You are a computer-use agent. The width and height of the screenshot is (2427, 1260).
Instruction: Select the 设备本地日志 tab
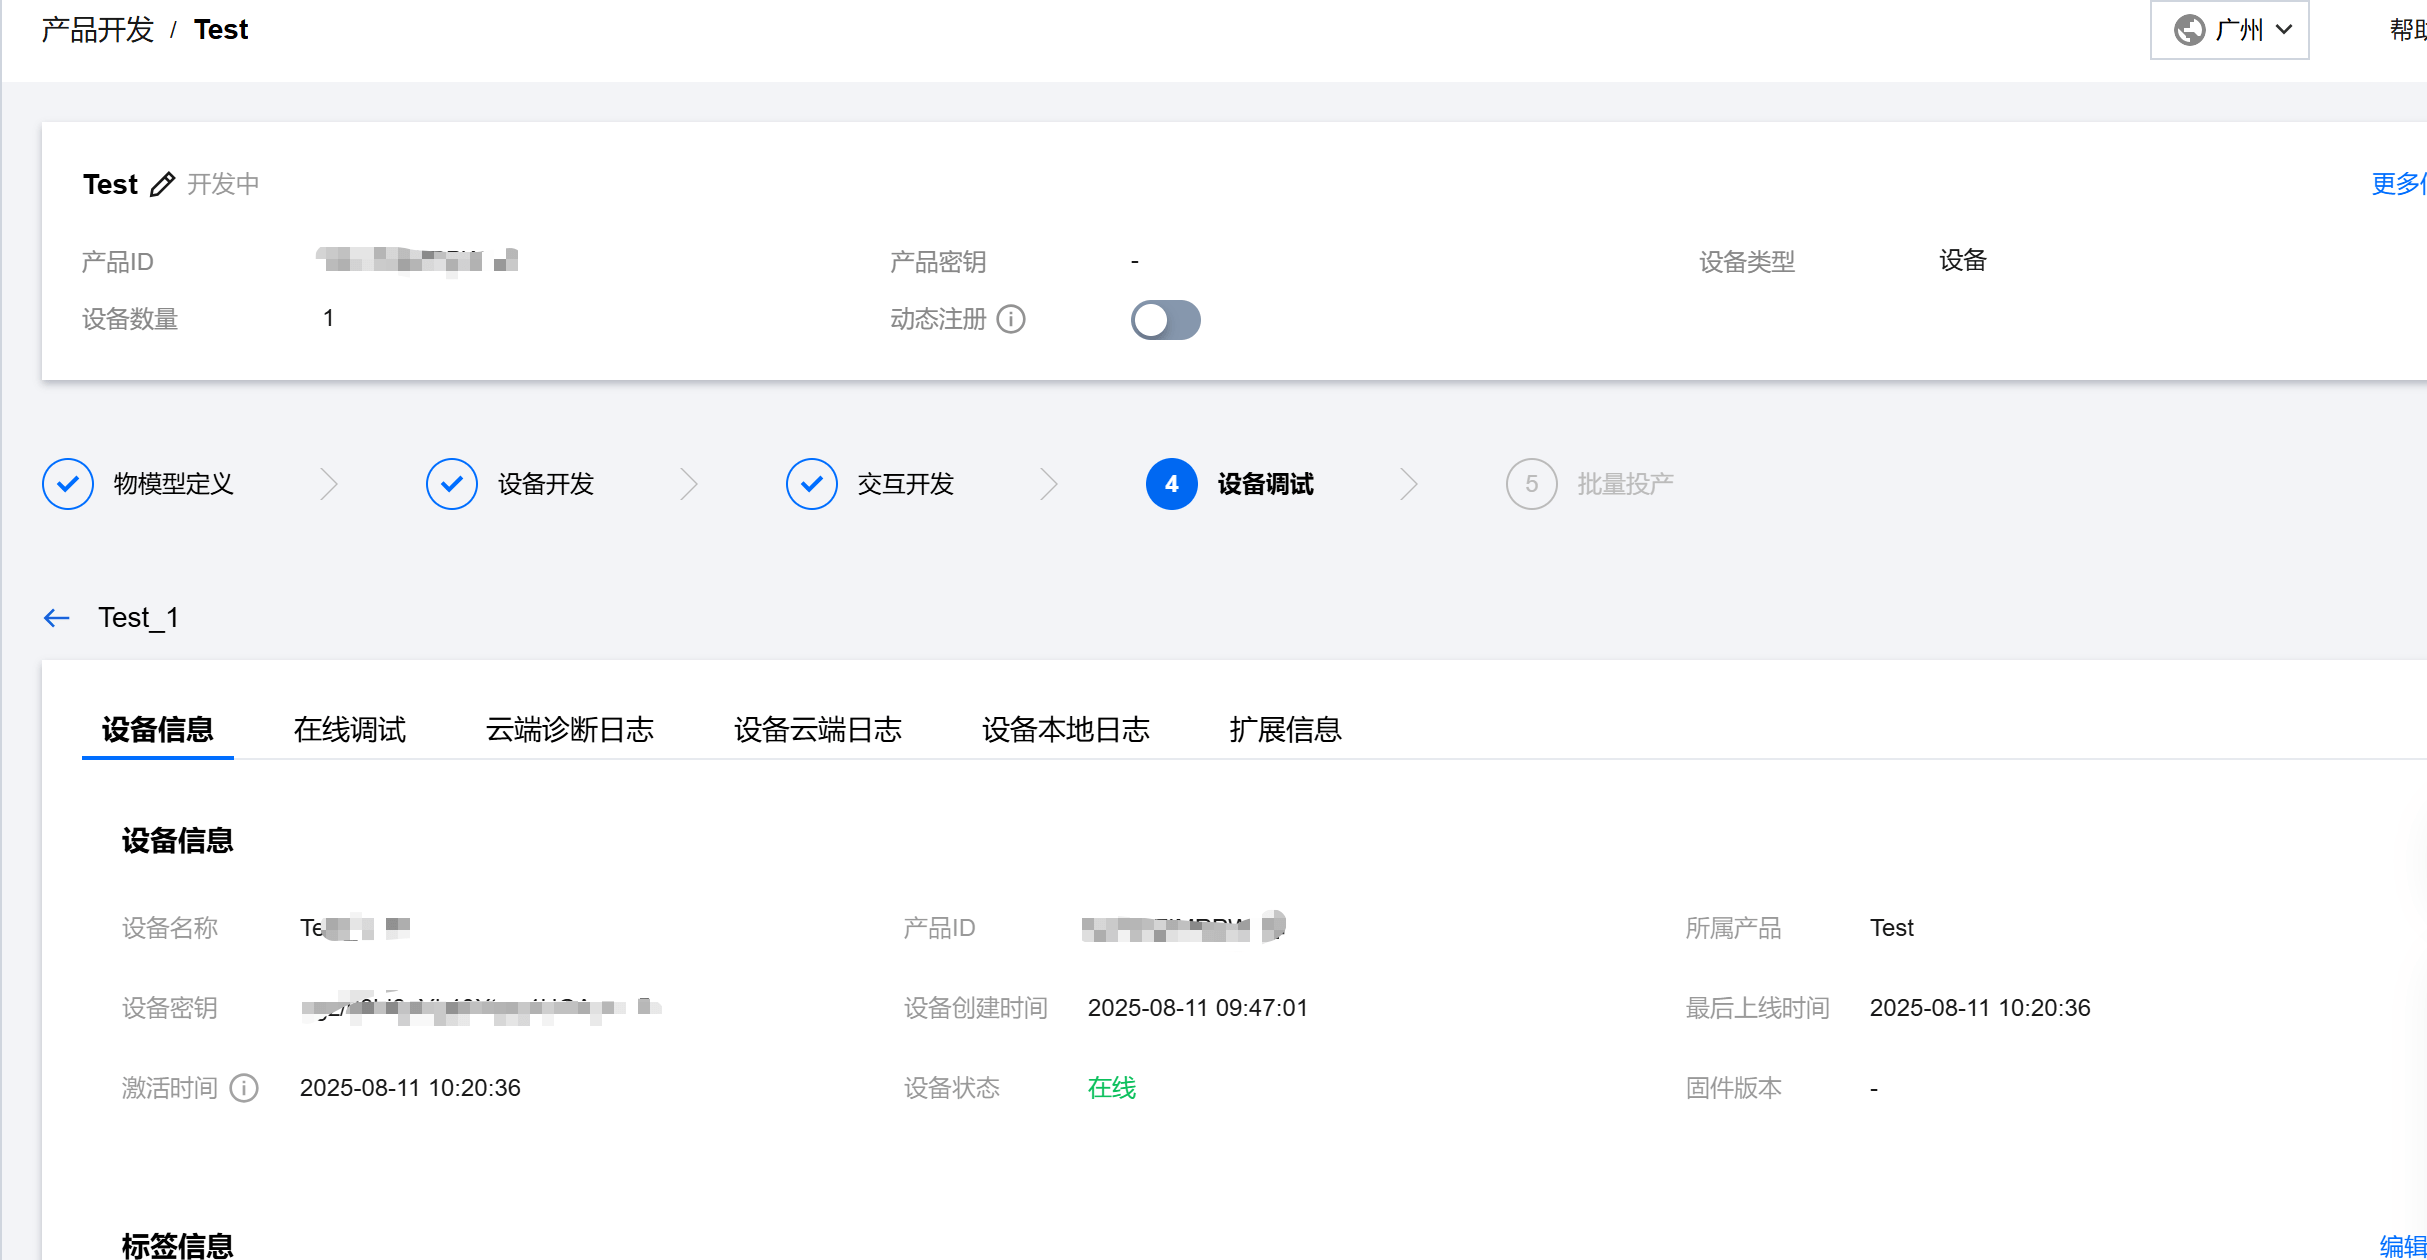[x=1065, y=730]
